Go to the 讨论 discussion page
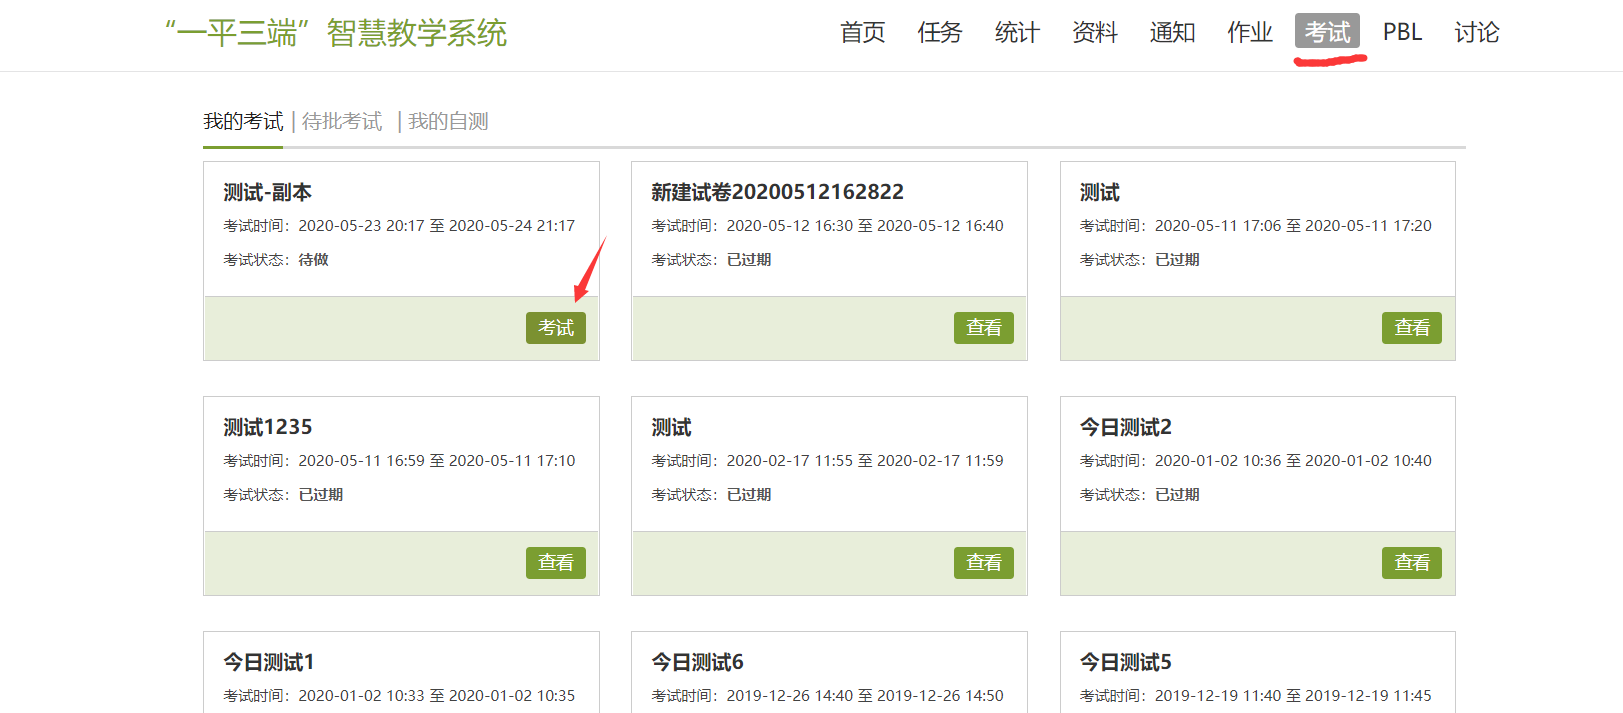This screenshot has width=1623, height=713. pos(1476,33)
